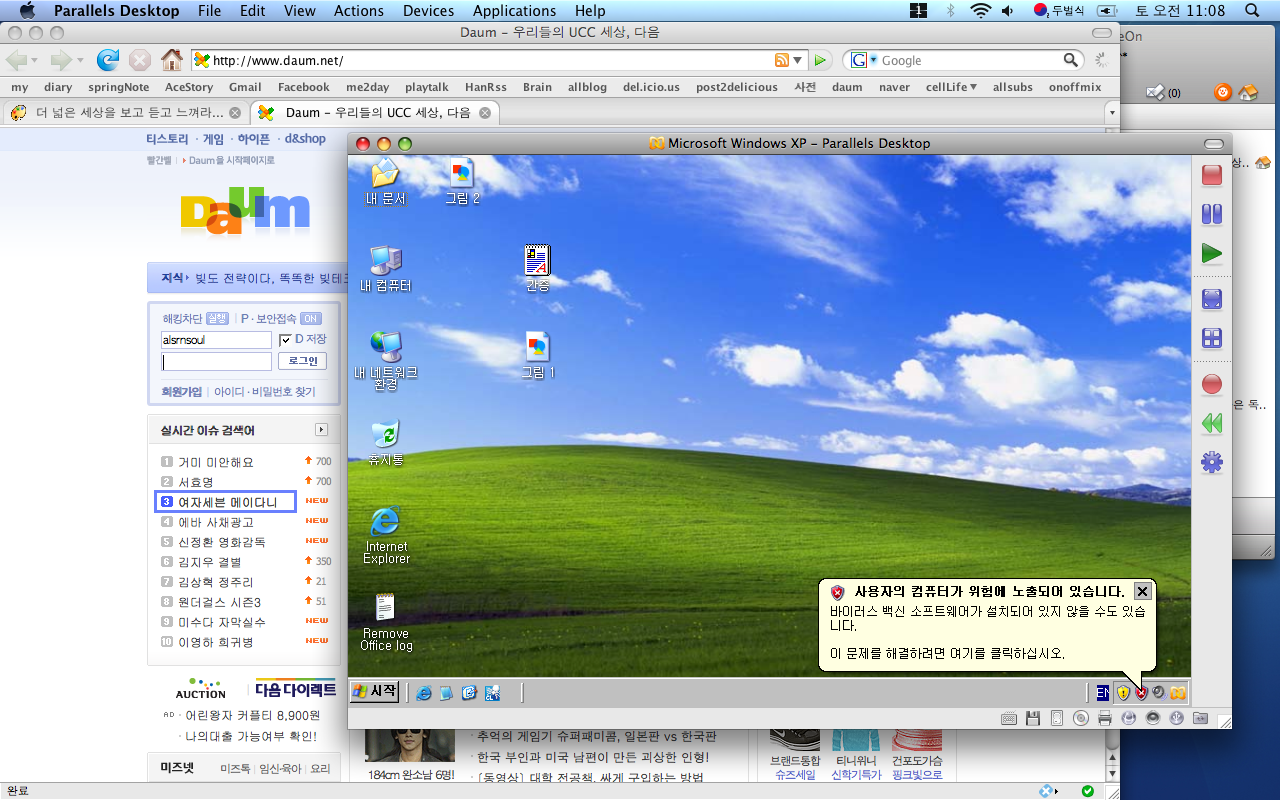Click the magnifier icon in Google search box
This screenshot has width=1280, height=800.
click(1070, 60)
